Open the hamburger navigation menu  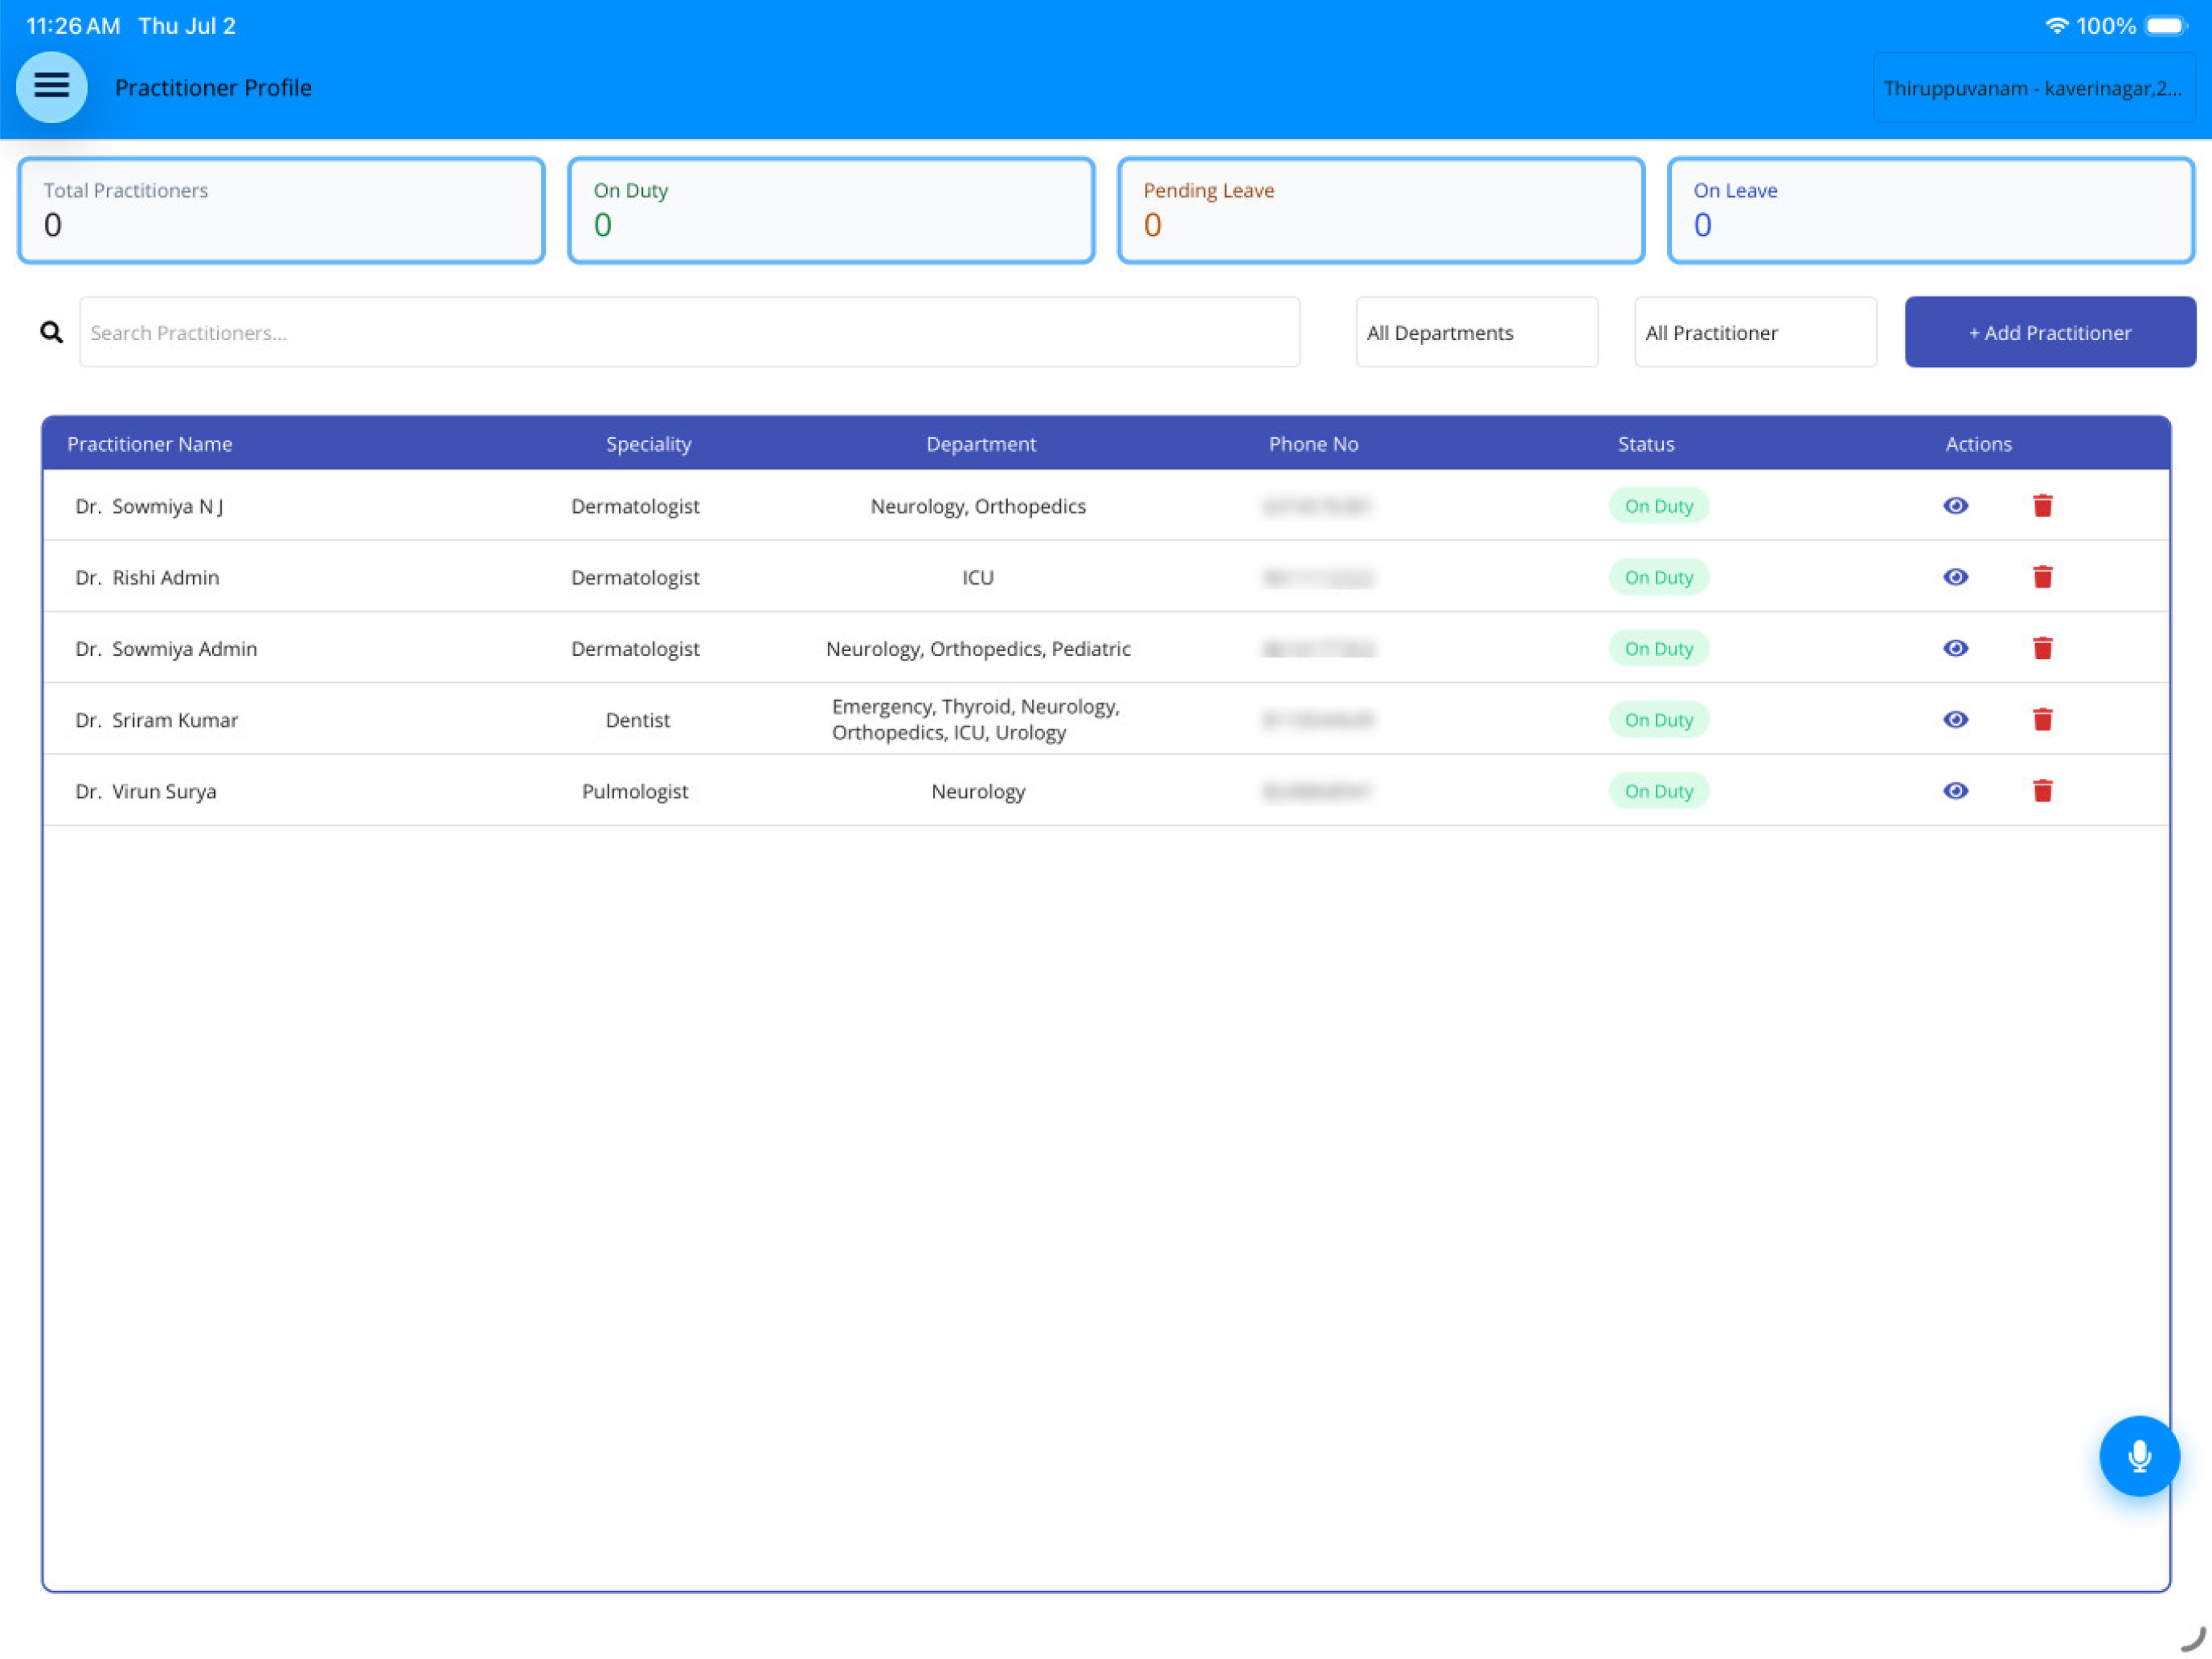click(x=52, y=87)
